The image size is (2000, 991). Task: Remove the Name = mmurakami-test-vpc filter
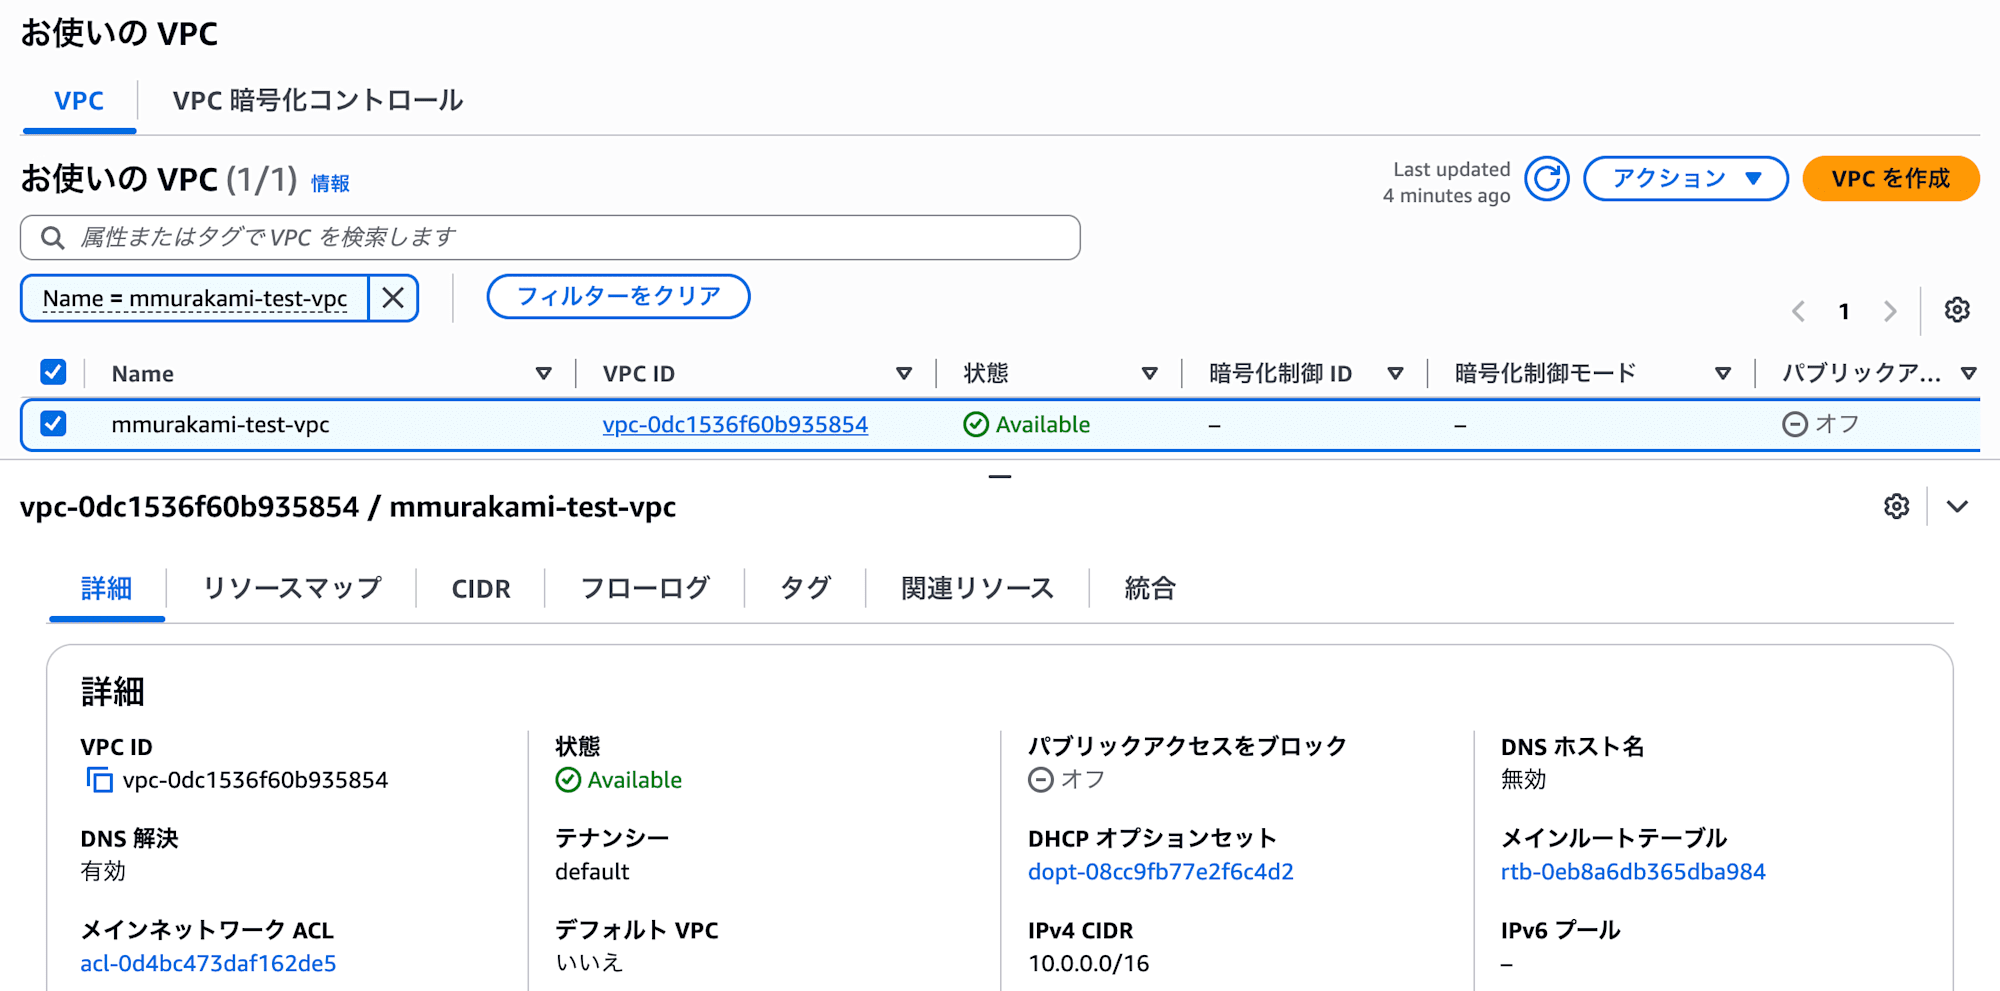(x=393, y=298)
